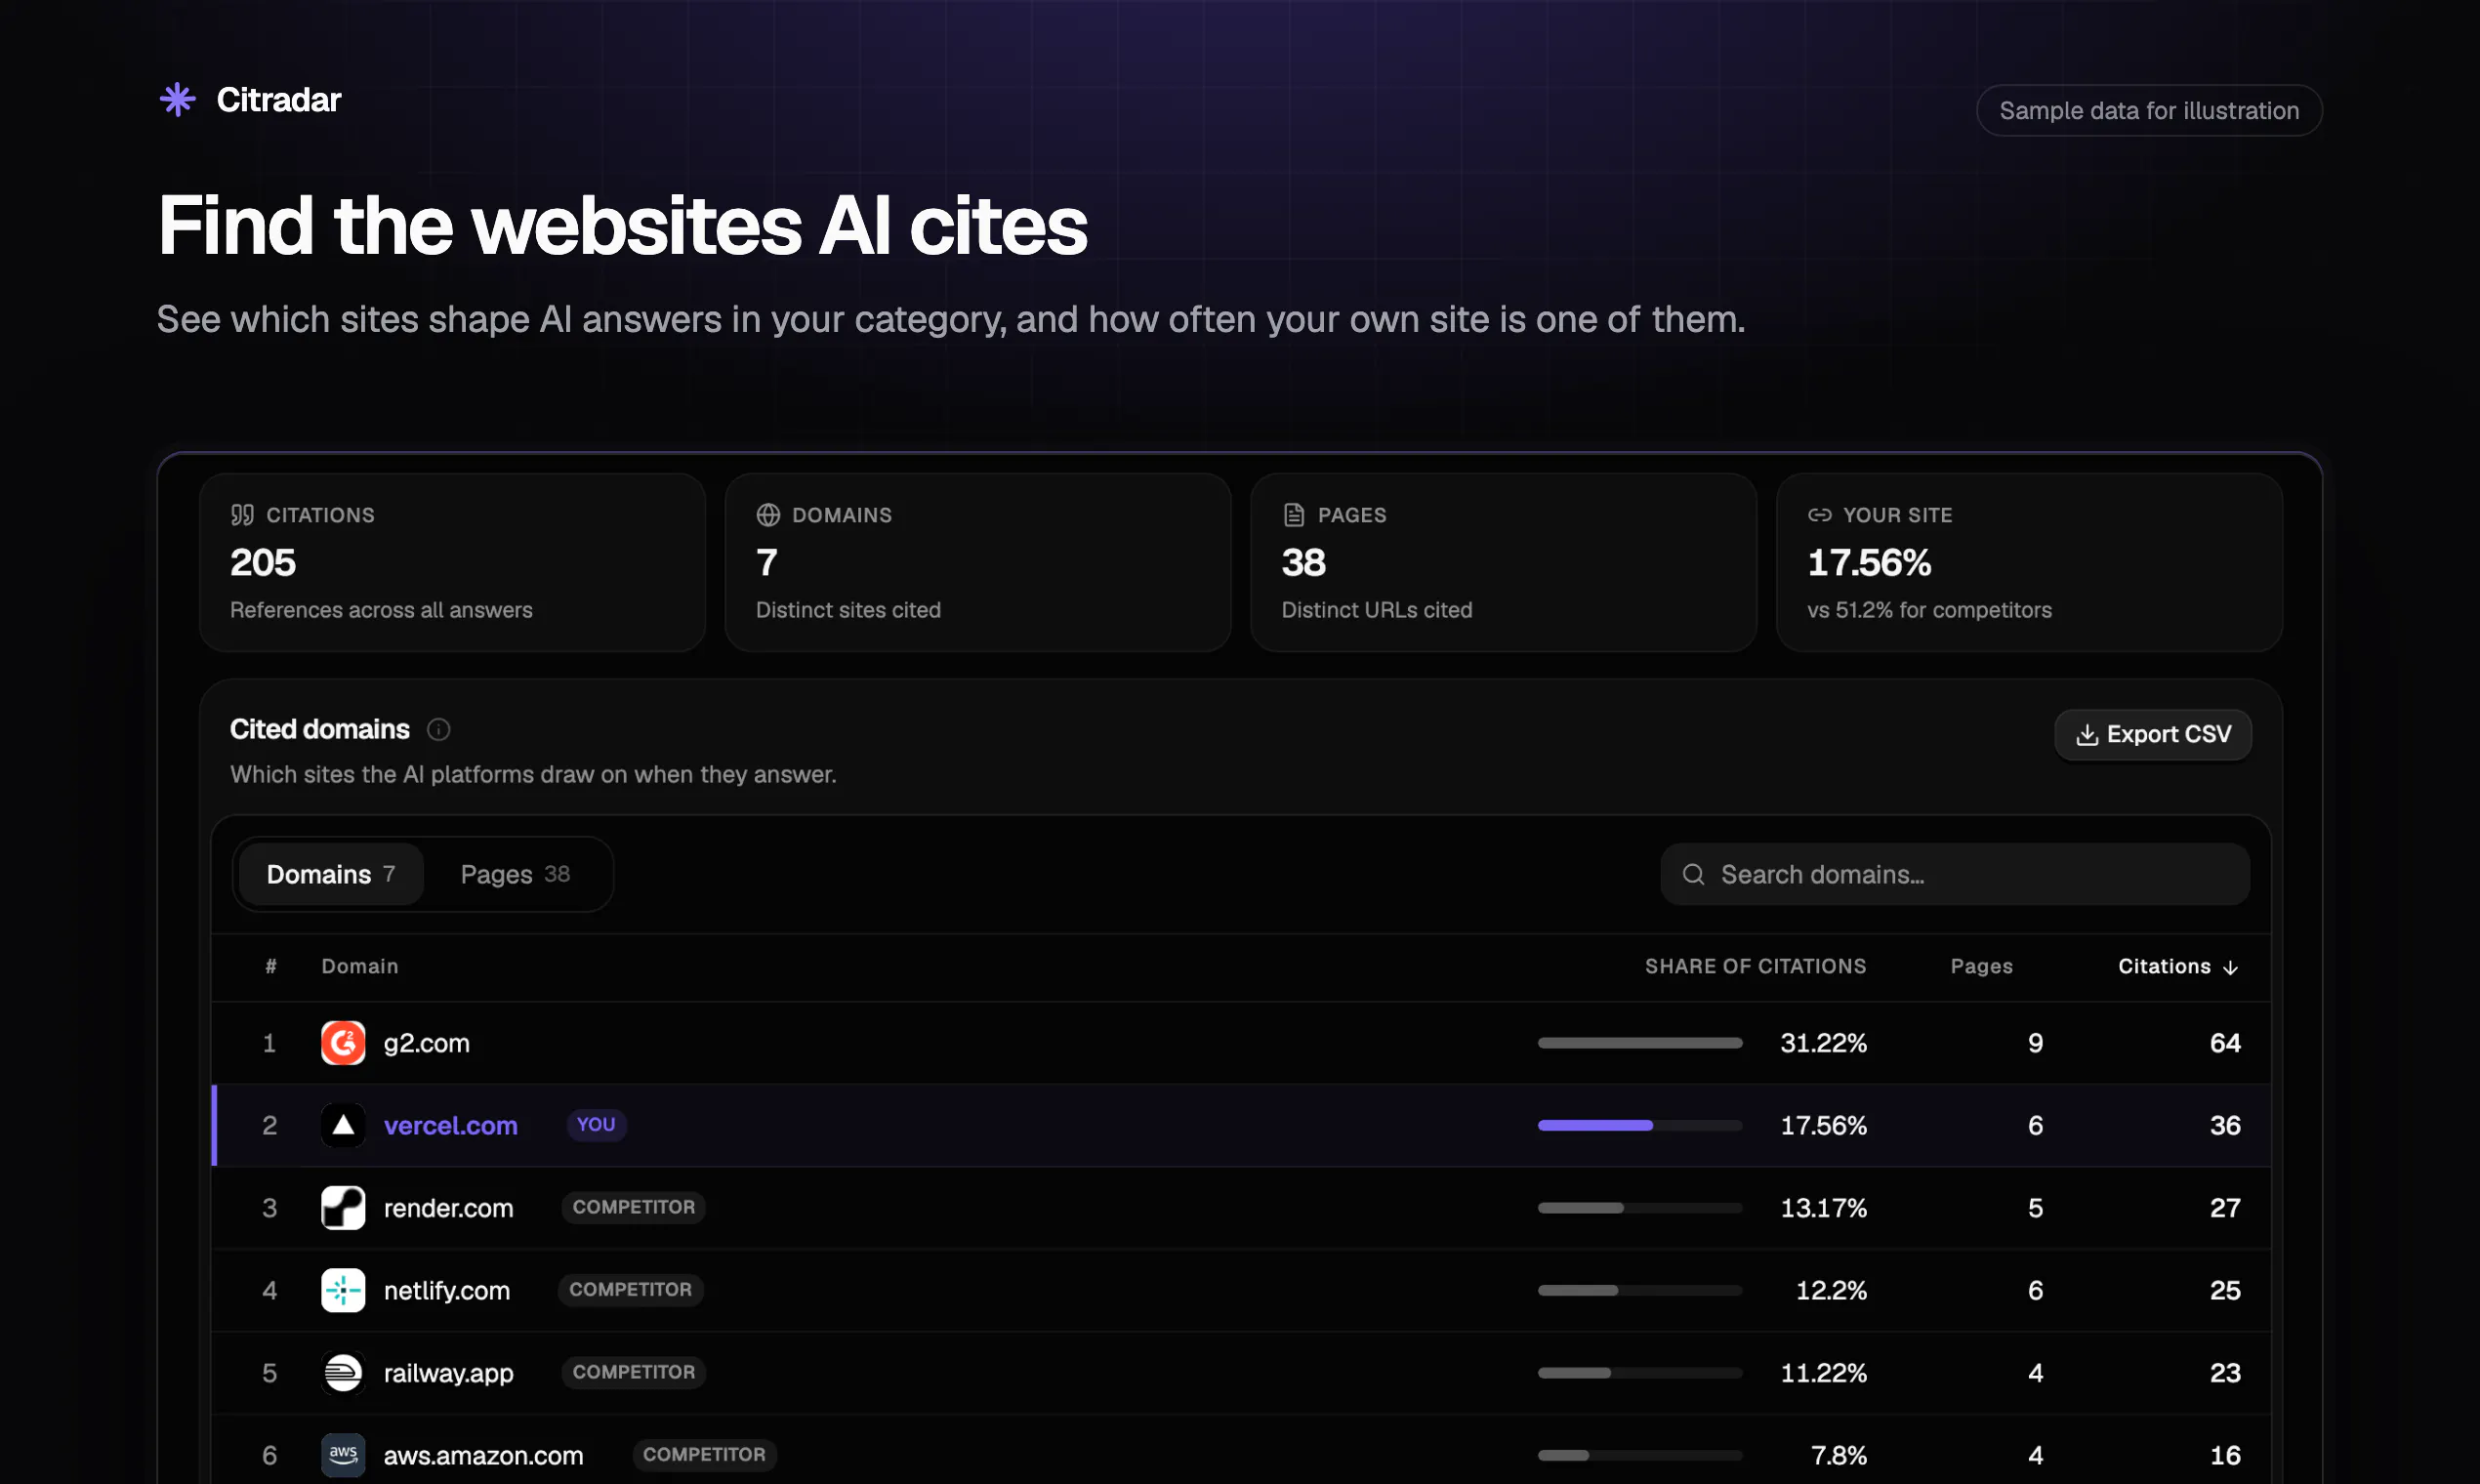Click the 38 value on Pages card
The width and height of the screenshot is (2480, 1484).
[1304, 563]
